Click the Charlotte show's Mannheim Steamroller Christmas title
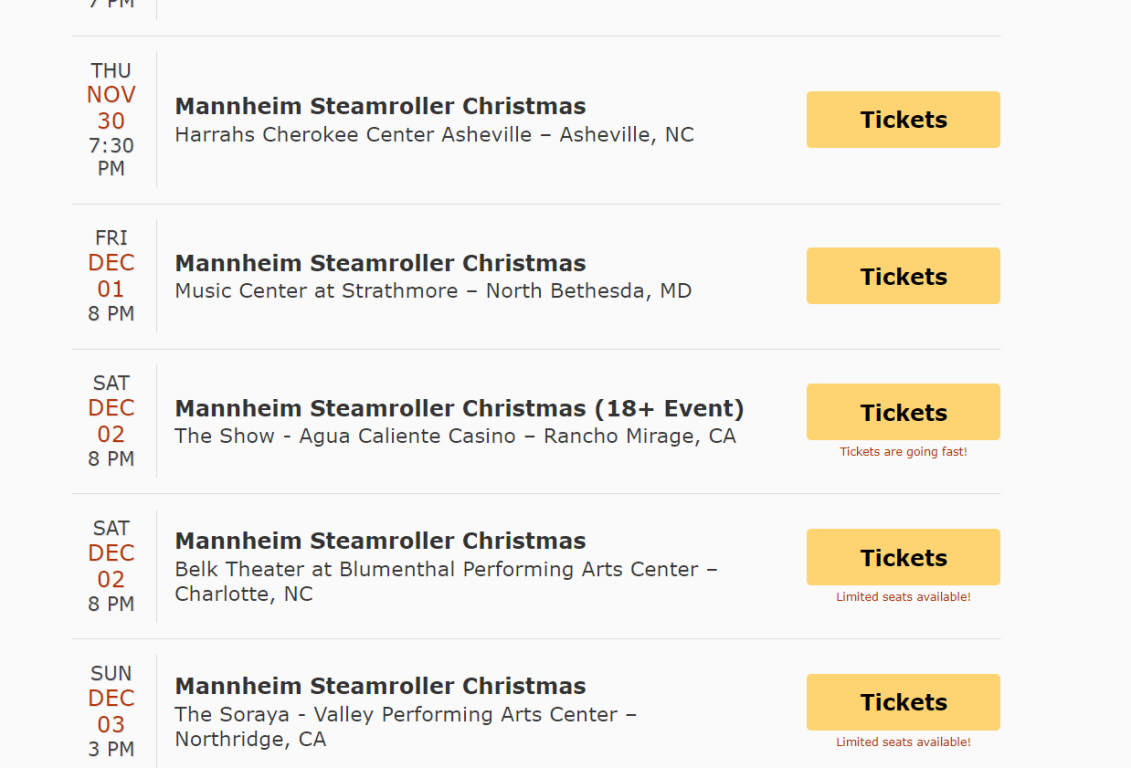Image resolution: width=1131 pixels, height=768 pixels. 380,541
